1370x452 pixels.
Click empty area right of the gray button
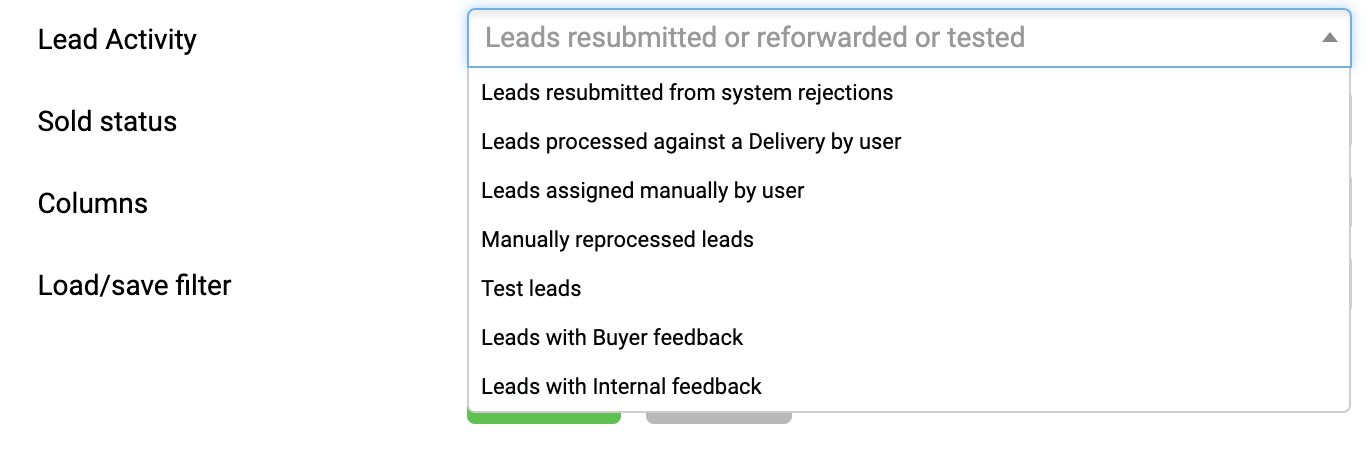coord(1000,432)
